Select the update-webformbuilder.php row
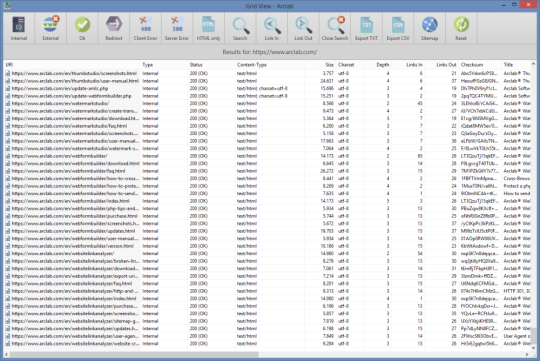The height and width of the screenshot is (361, 540). 267,96
